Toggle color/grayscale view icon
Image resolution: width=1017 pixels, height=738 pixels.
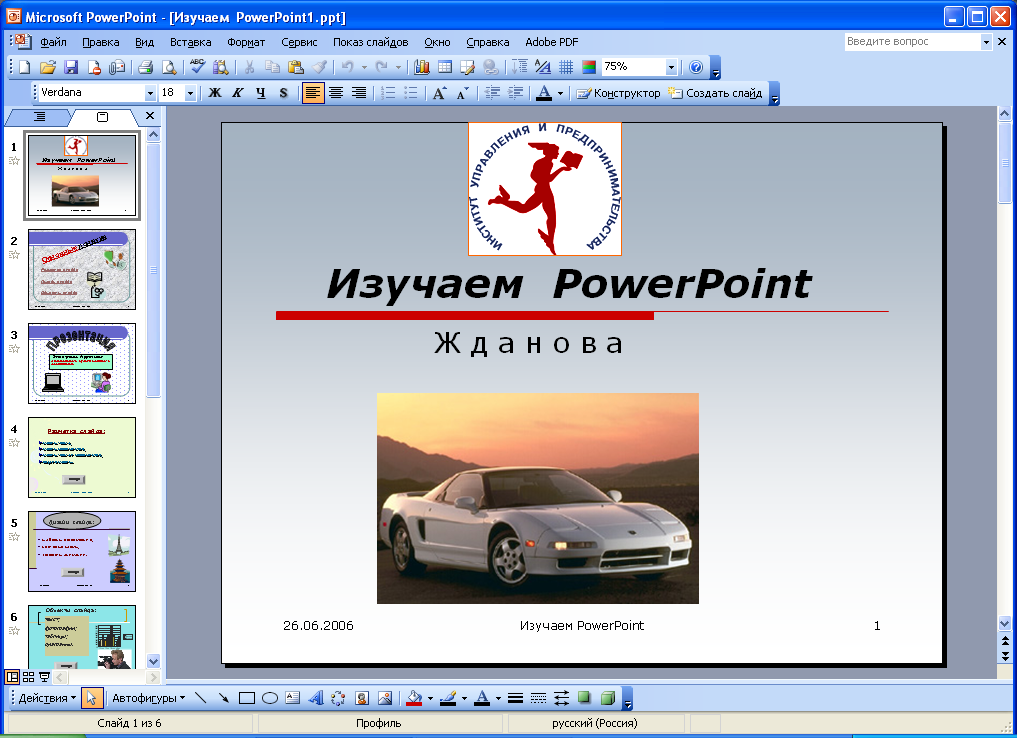tap(589, 67)
